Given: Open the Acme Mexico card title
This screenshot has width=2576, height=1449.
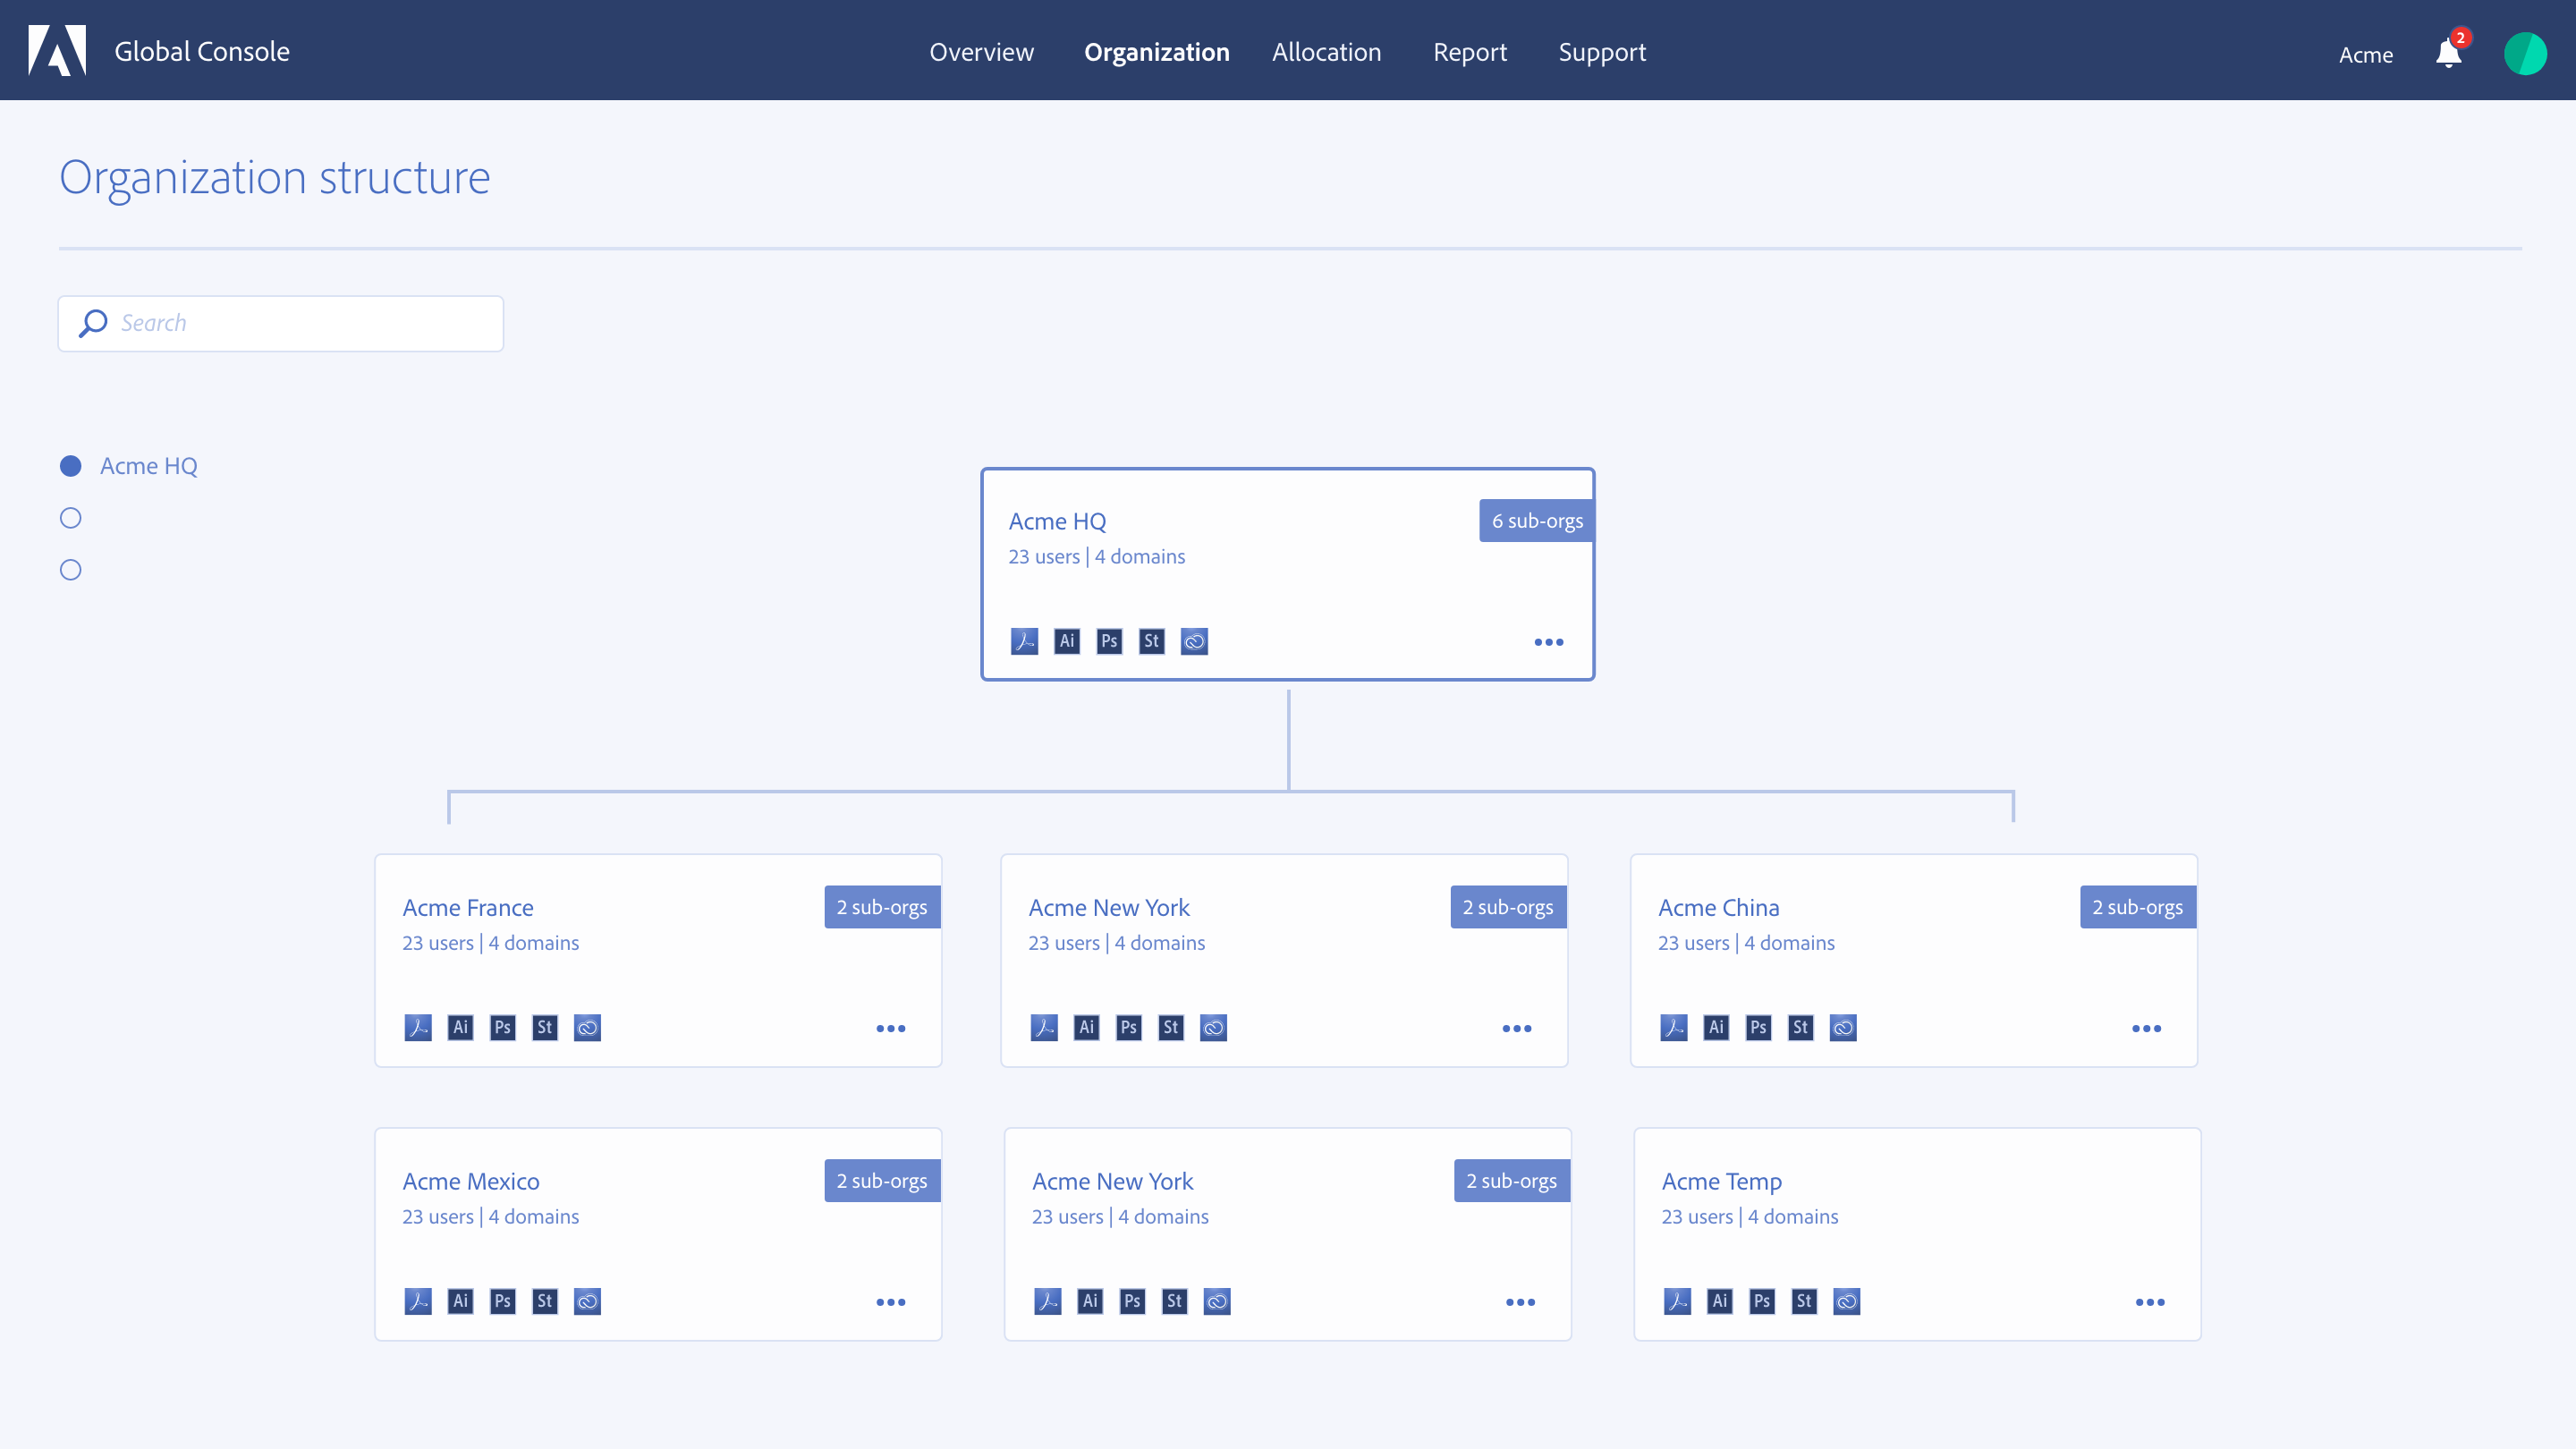Looking at the screenshot, I should (x=471, y=1181).
